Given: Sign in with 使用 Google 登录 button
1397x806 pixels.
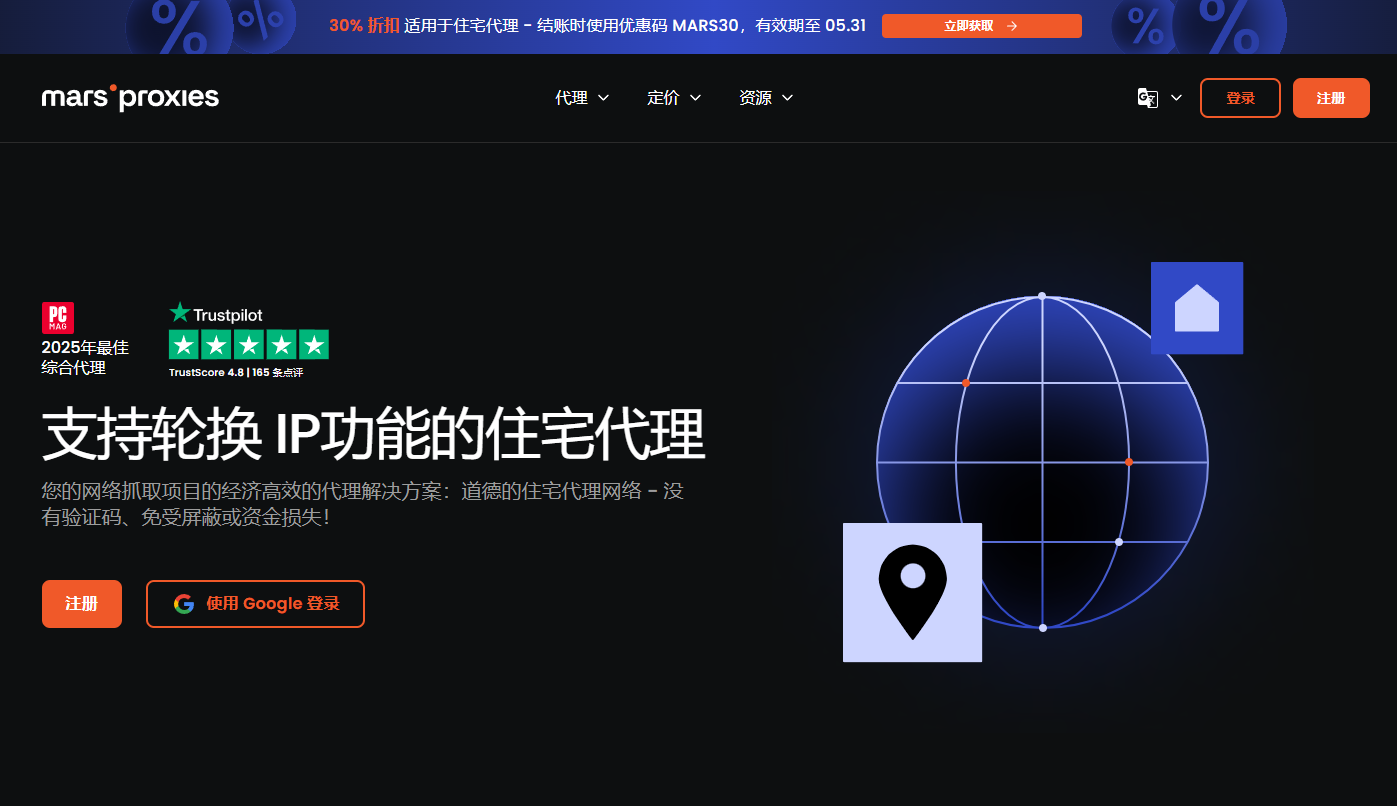Looking at the screenshot, I should tap(255, 604).
